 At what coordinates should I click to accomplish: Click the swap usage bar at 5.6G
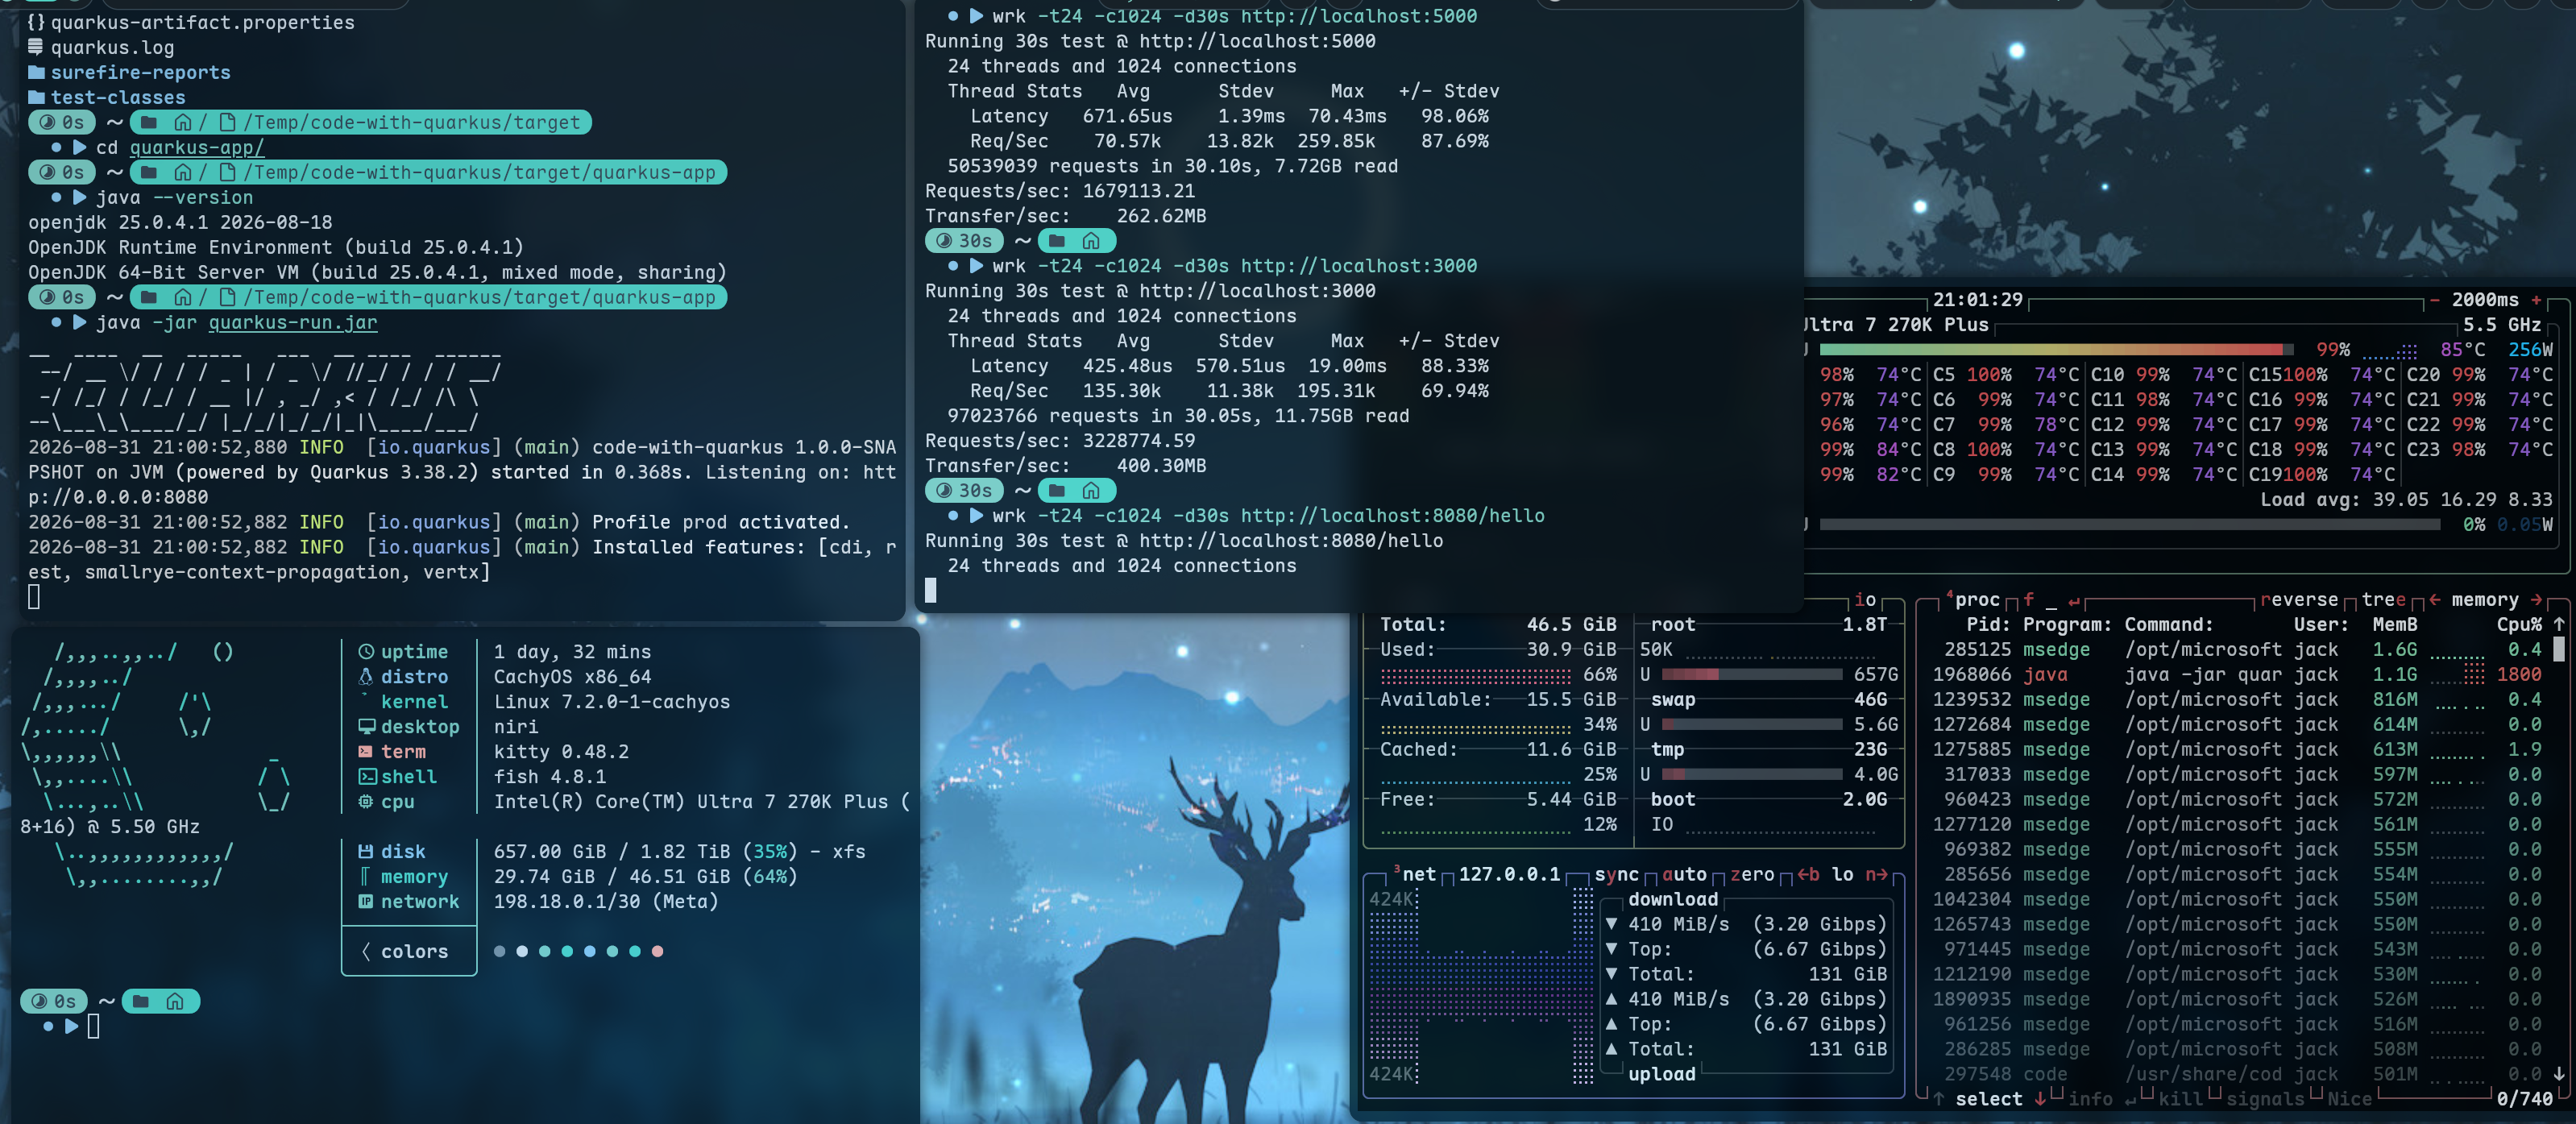[1752, 725]
